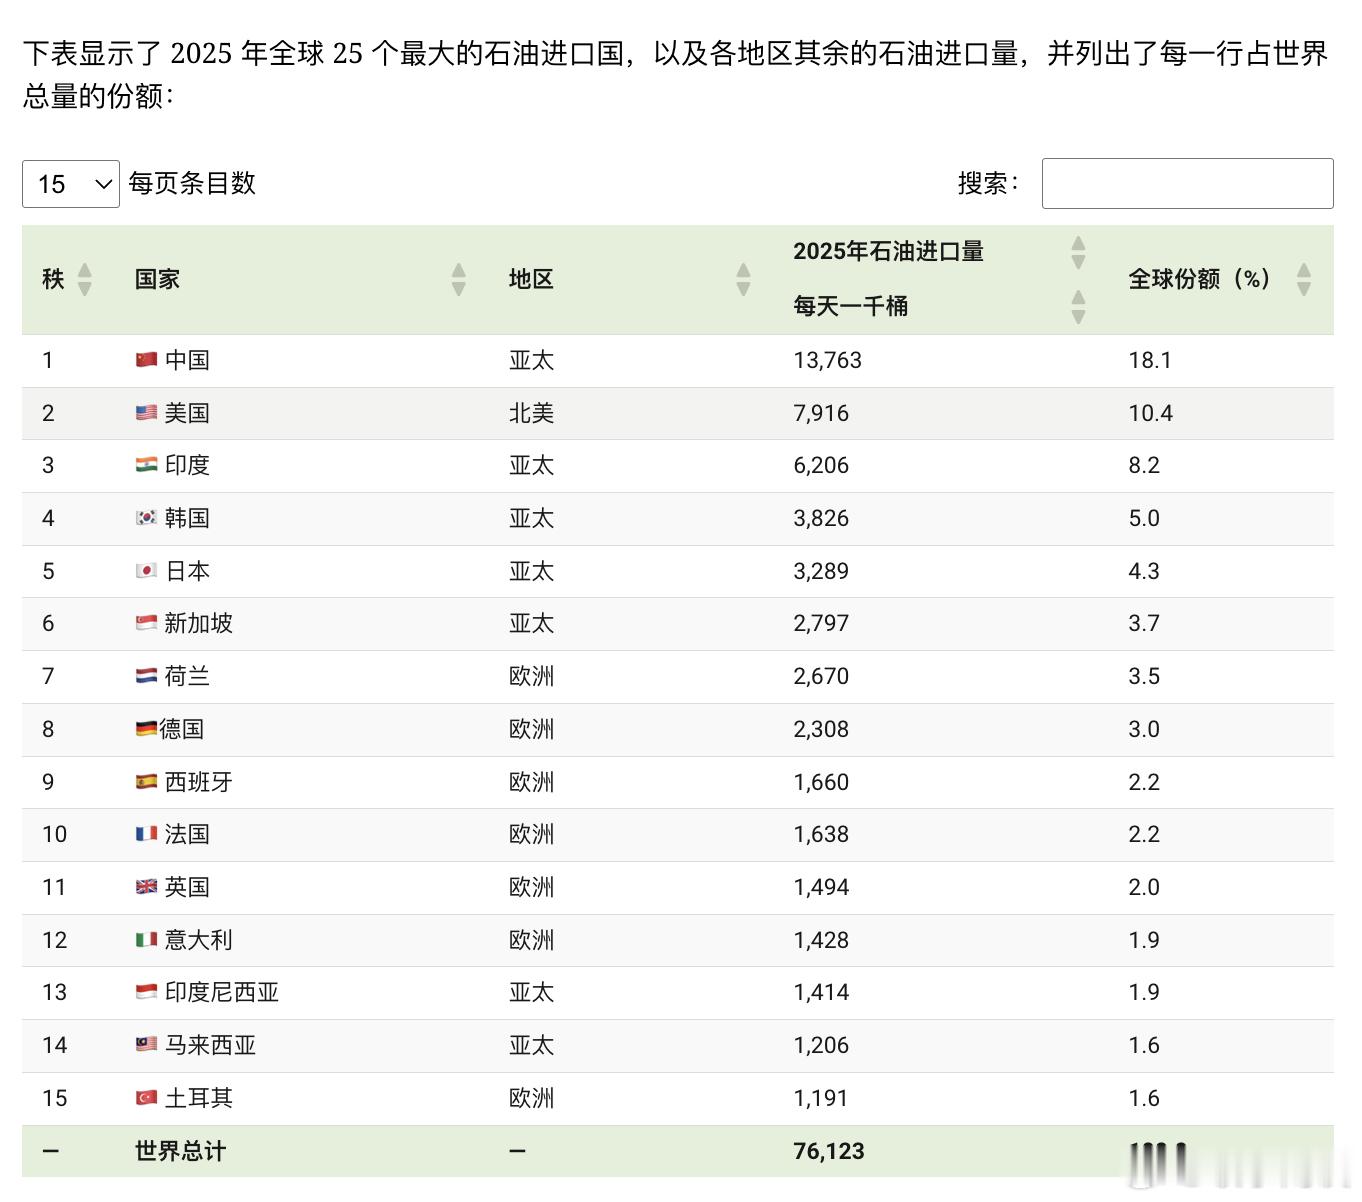Click the US flag beside 美国

147,412
